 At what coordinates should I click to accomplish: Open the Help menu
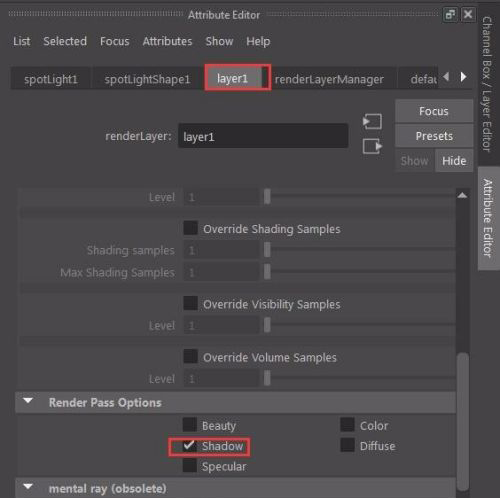[x=258, y=41]
